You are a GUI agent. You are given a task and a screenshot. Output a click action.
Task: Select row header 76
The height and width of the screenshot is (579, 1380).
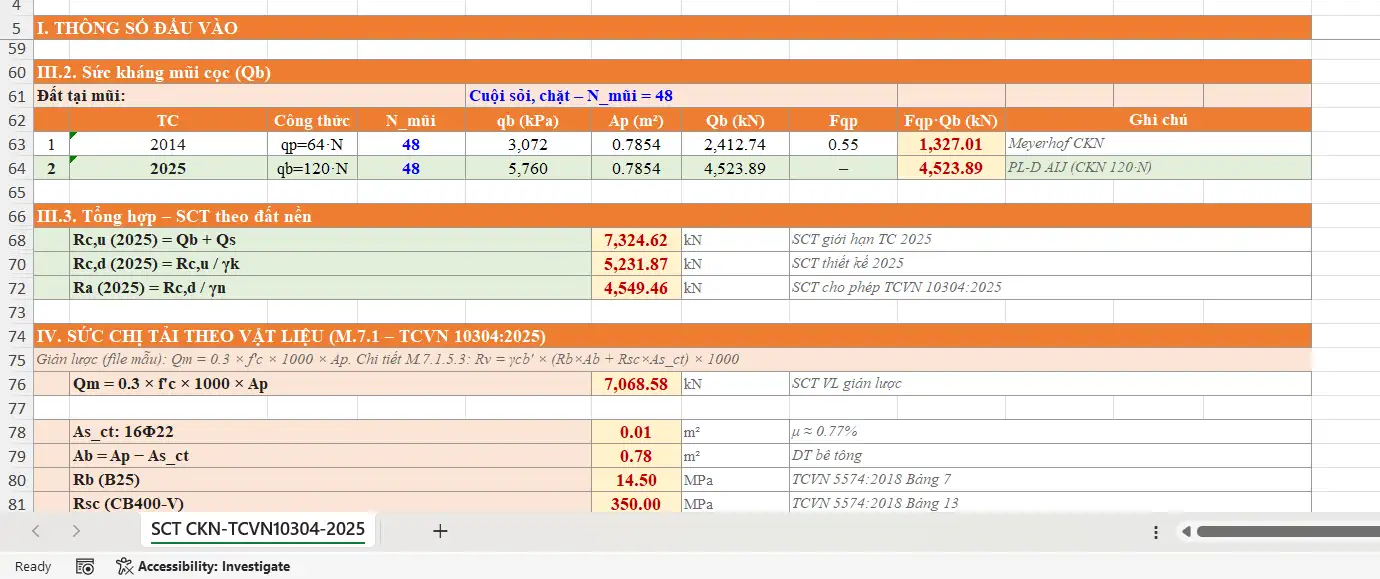[x=16, y=384]
